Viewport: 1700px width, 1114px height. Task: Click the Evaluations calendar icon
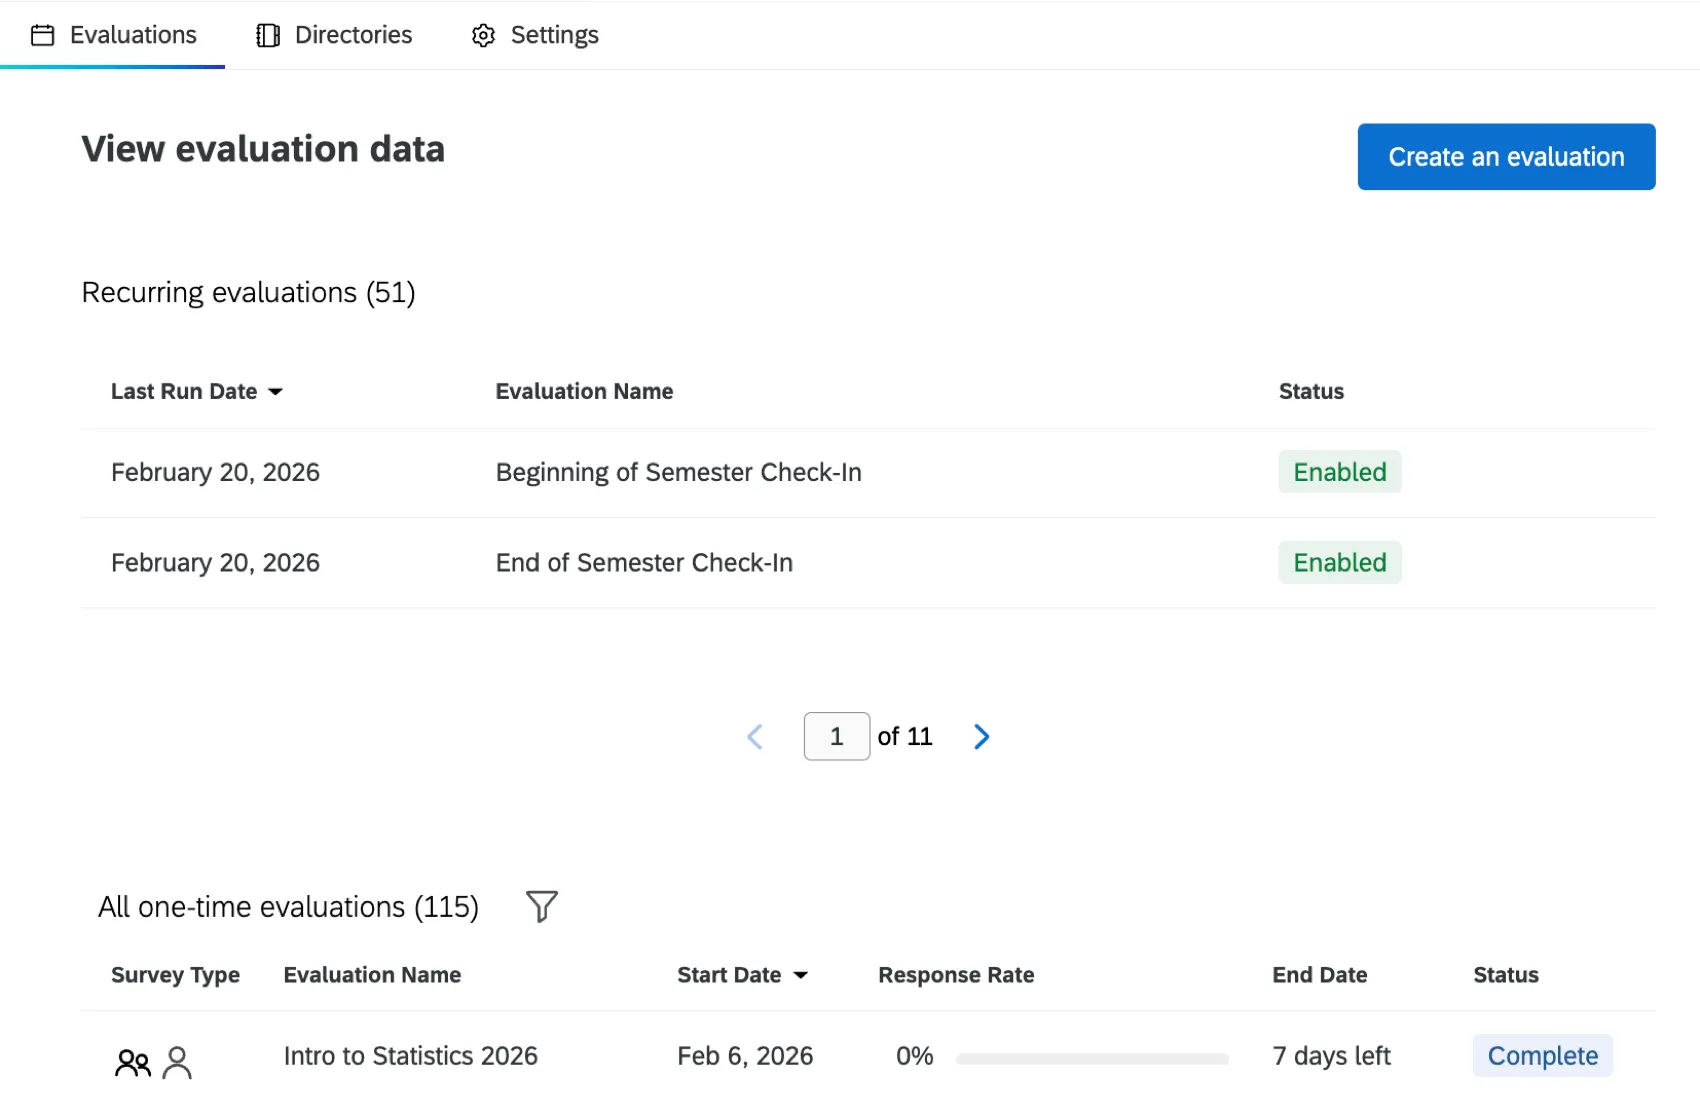pyautogui.click(x=43, y=34)
